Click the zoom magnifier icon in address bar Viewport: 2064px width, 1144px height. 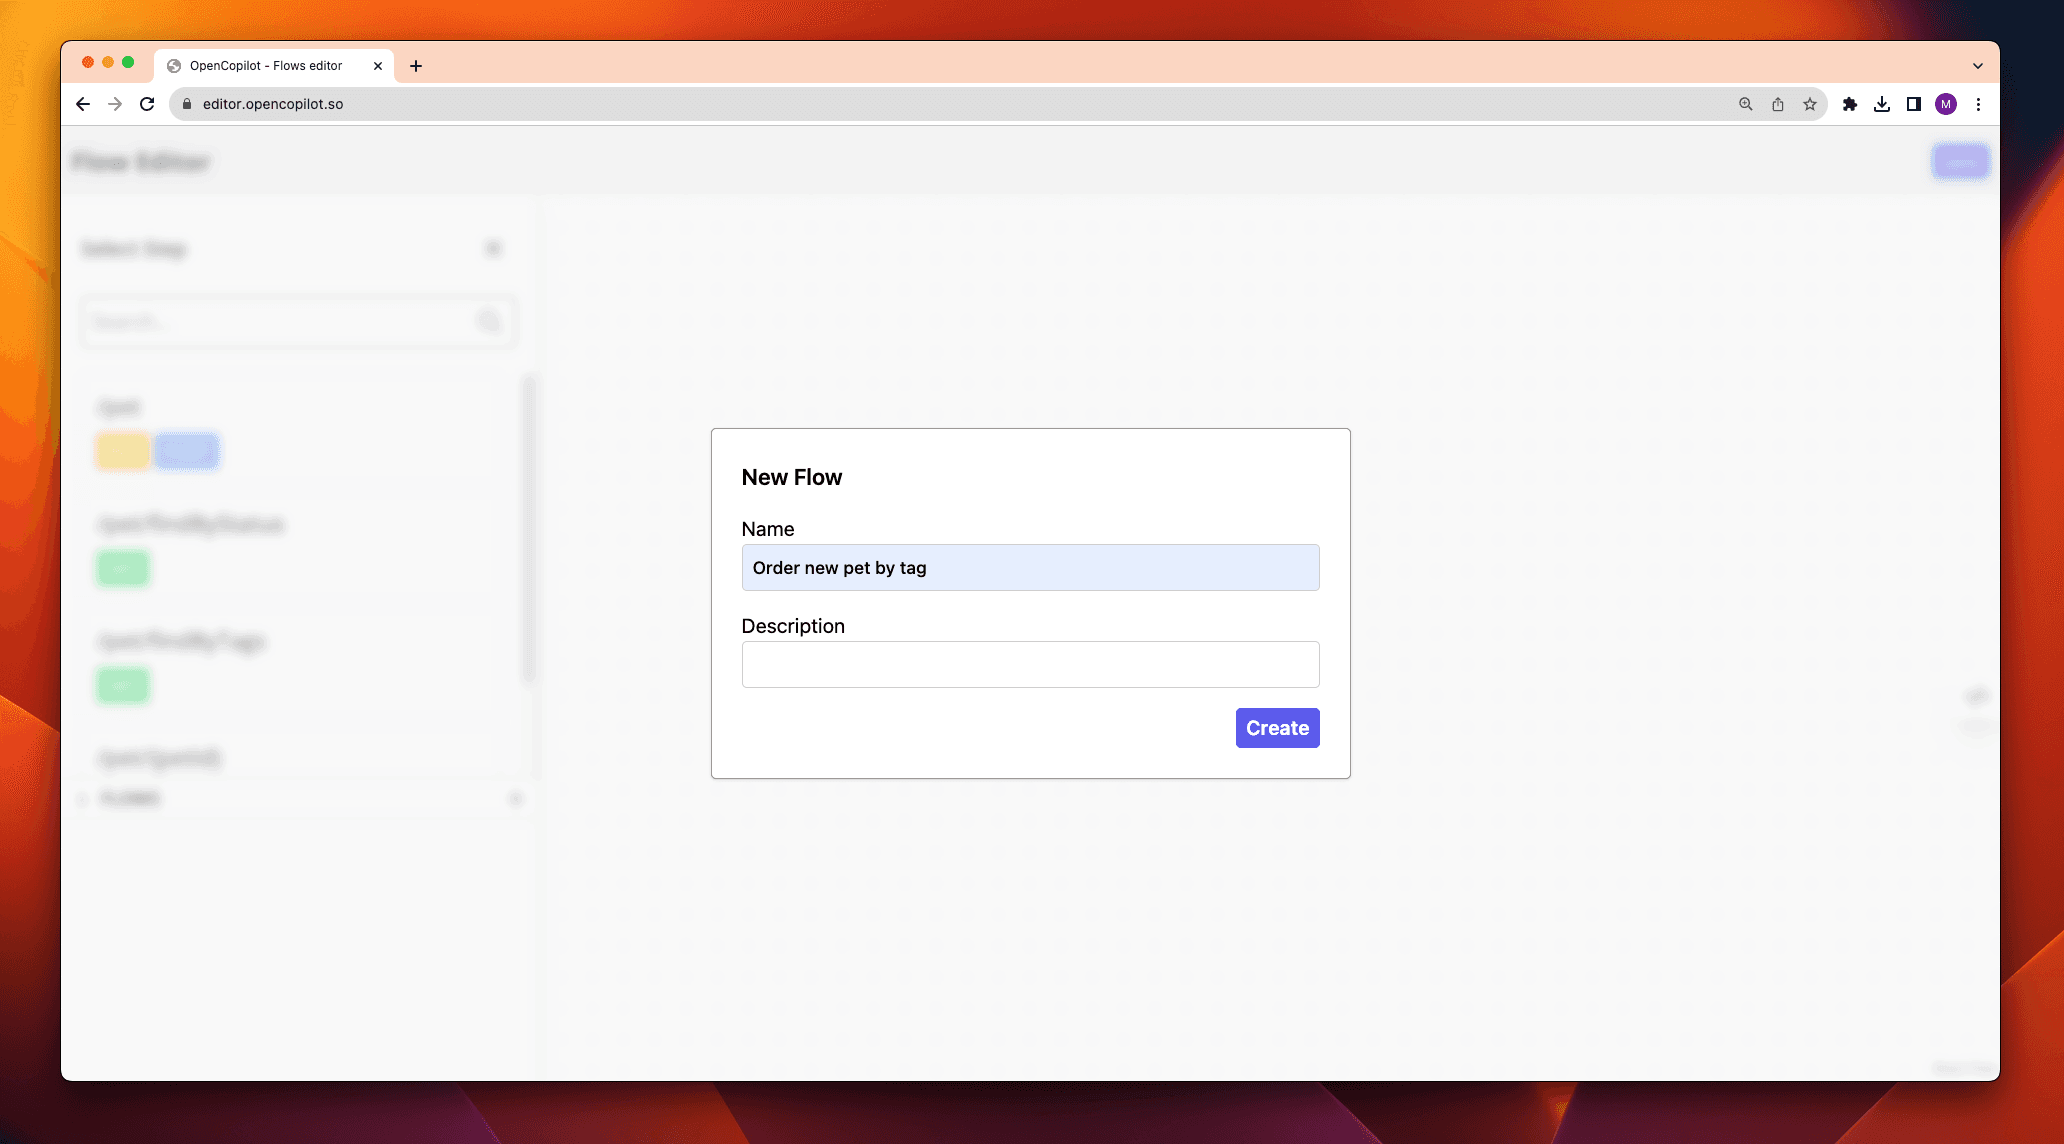1746,104
